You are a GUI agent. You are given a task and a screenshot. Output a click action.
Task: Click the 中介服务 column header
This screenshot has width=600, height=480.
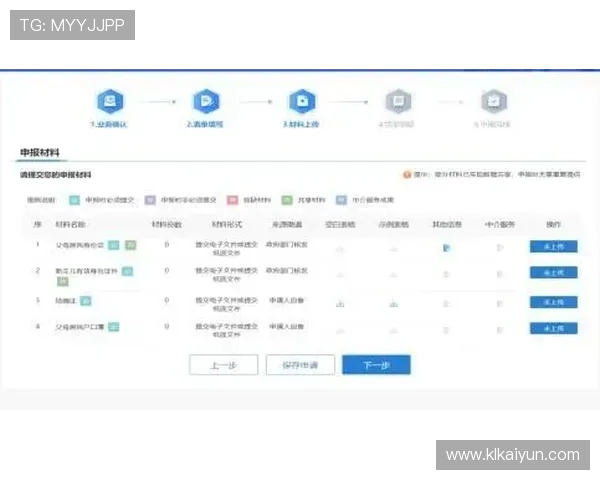pyautogui.click(x=500, y=225)
